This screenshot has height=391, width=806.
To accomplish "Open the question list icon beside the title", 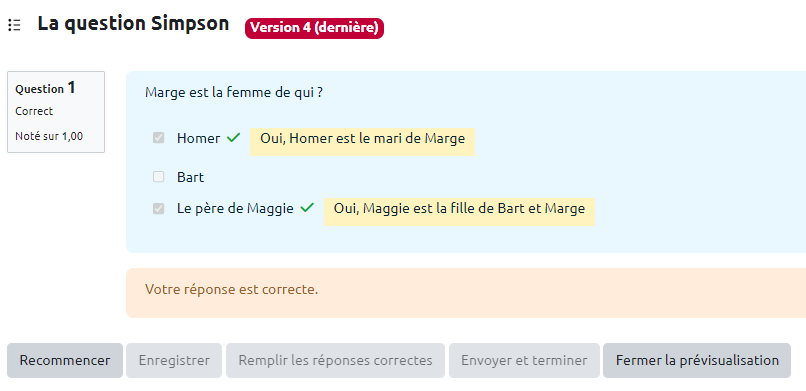I will click(14, 25).
